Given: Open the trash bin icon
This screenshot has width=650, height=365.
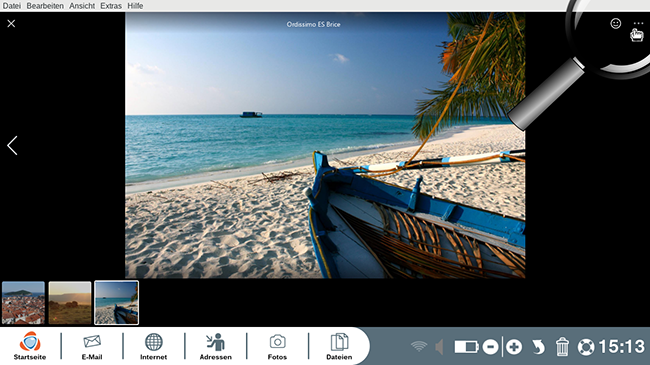Looking at the screenshot, I should click(x=562, y=347).
